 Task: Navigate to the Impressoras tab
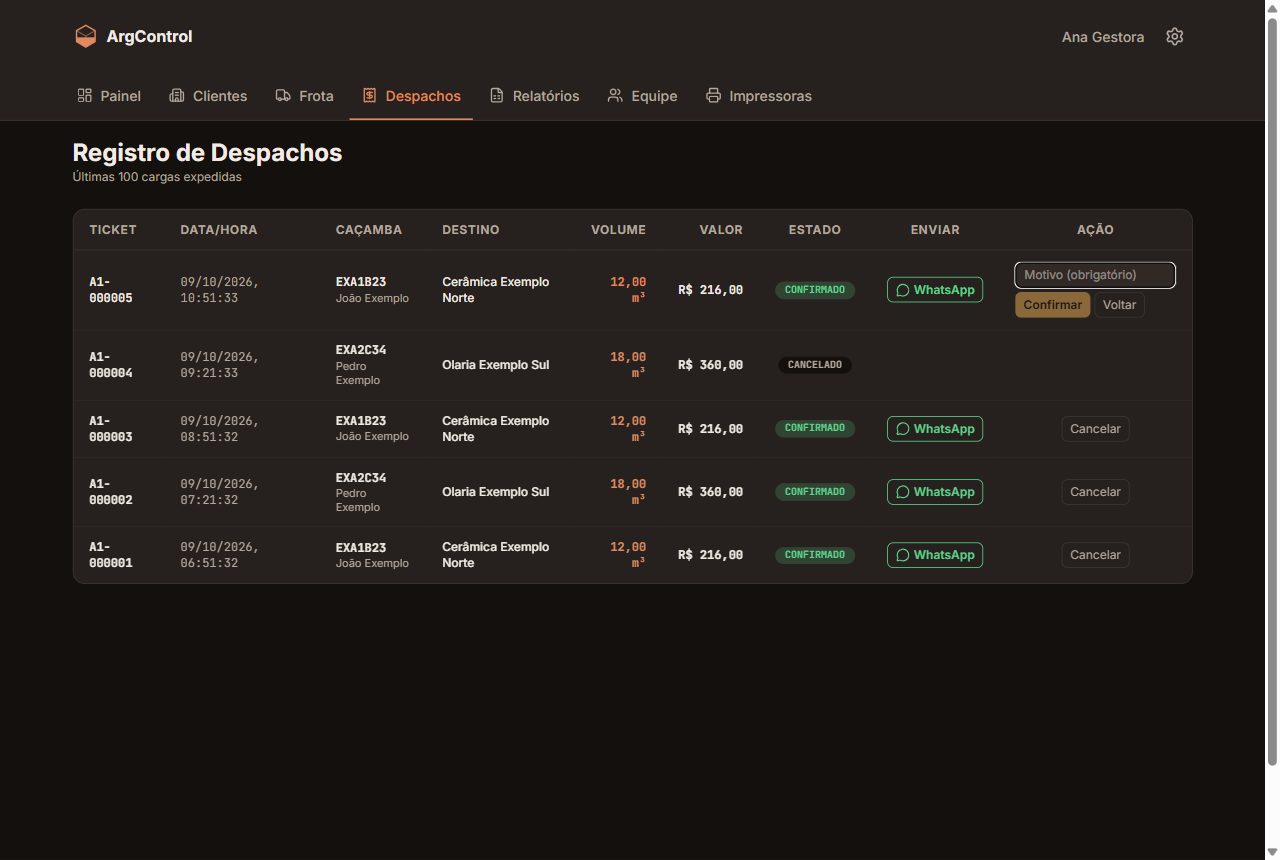pyautogui.click(x=759, y=96)
